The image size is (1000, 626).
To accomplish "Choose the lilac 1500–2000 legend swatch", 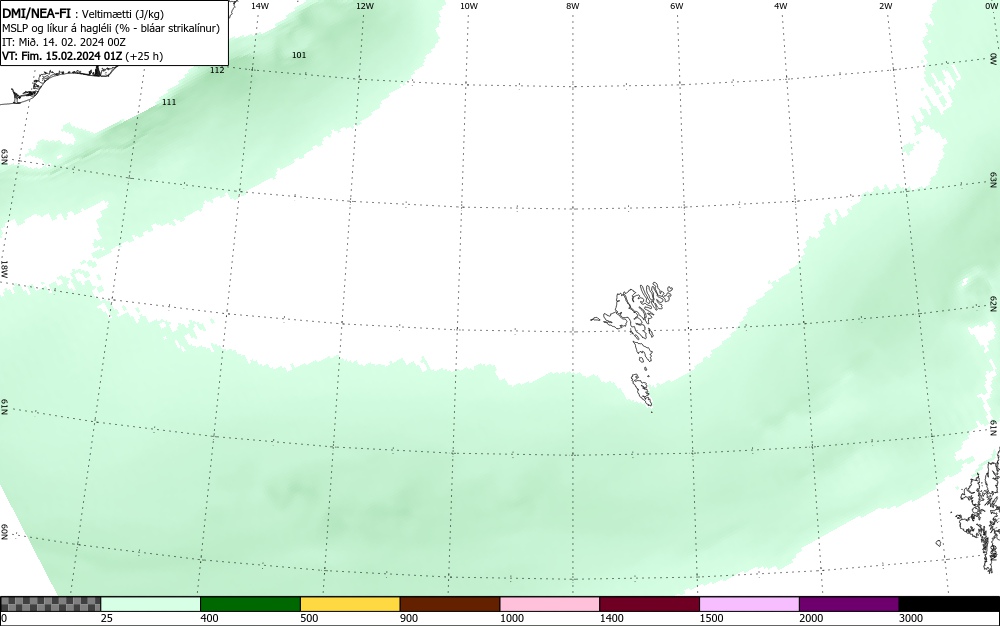I will (x=749, y=604).
